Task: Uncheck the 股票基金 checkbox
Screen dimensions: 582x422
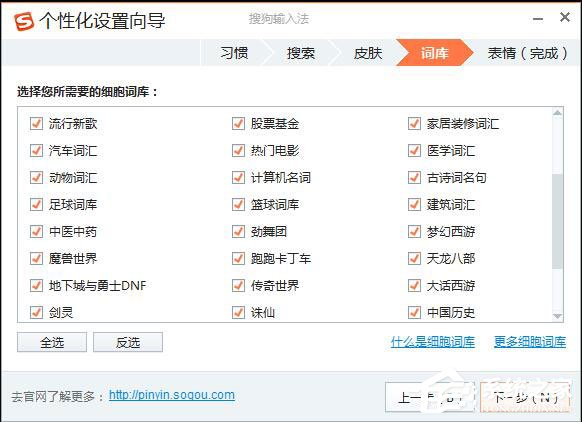Action: pos(238,124)
